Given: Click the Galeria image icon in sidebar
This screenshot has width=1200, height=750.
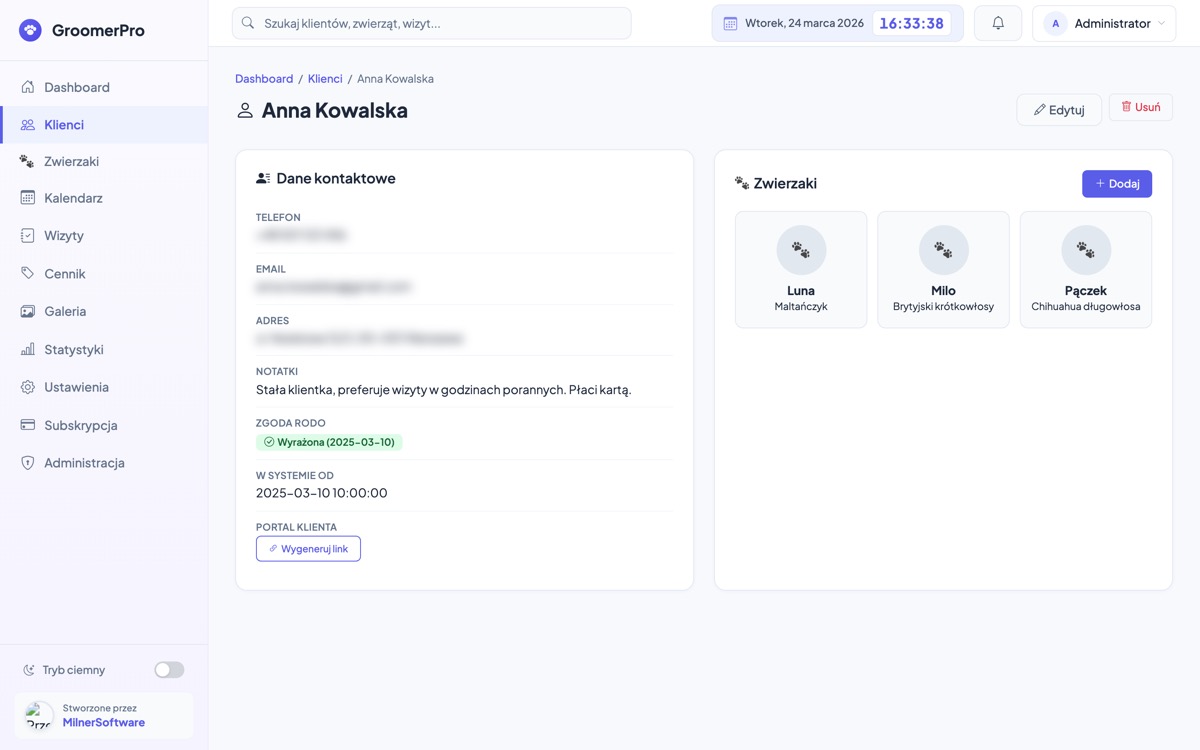Looking at the screenshot, I should 28,311.
